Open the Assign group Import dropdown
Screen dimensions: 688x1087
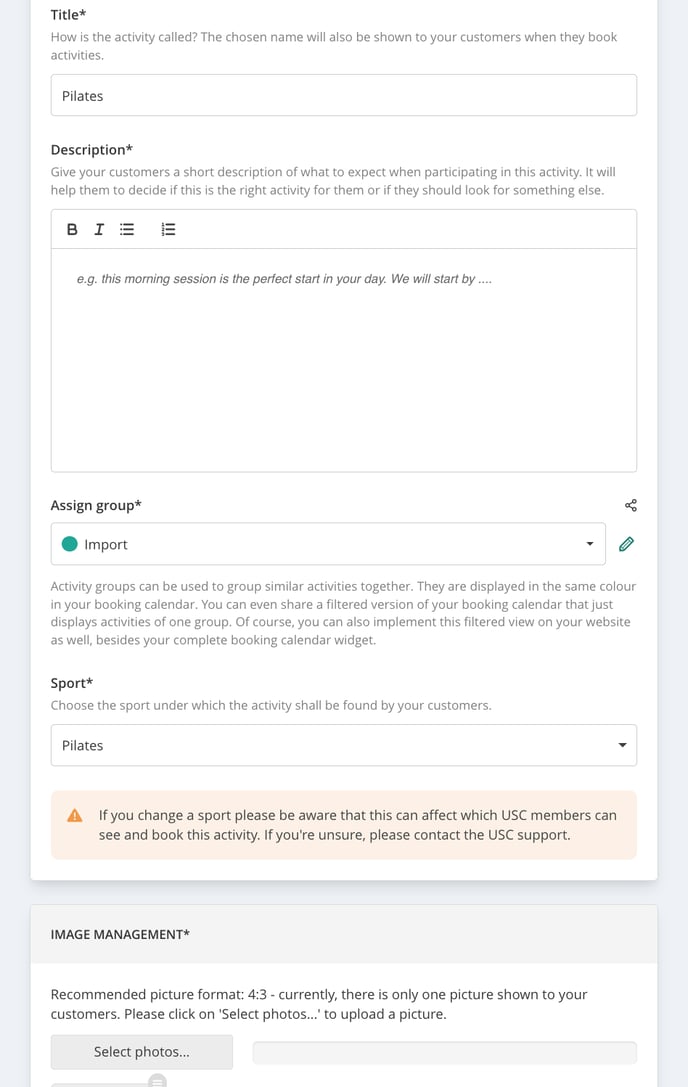pyautogui.click(x=328, y=544)
